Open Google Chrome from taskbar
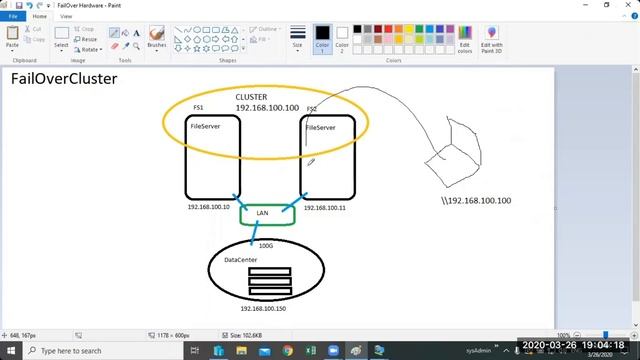640x360 pixels. 288,351
